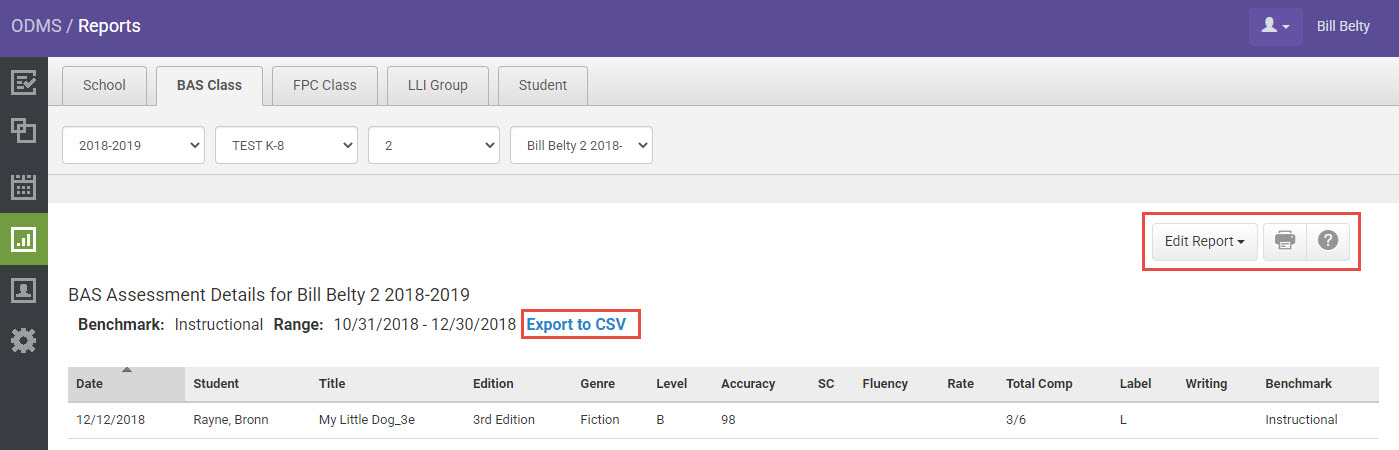
Task: Open help with the question mark icon
Action: pyautogui.click(x=1328, y=241)
